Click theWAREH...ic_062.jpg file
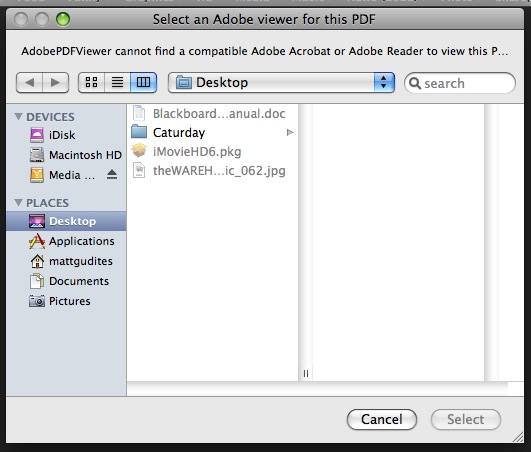The width and height of the screenshot is (531, 452). pos(212,171)
